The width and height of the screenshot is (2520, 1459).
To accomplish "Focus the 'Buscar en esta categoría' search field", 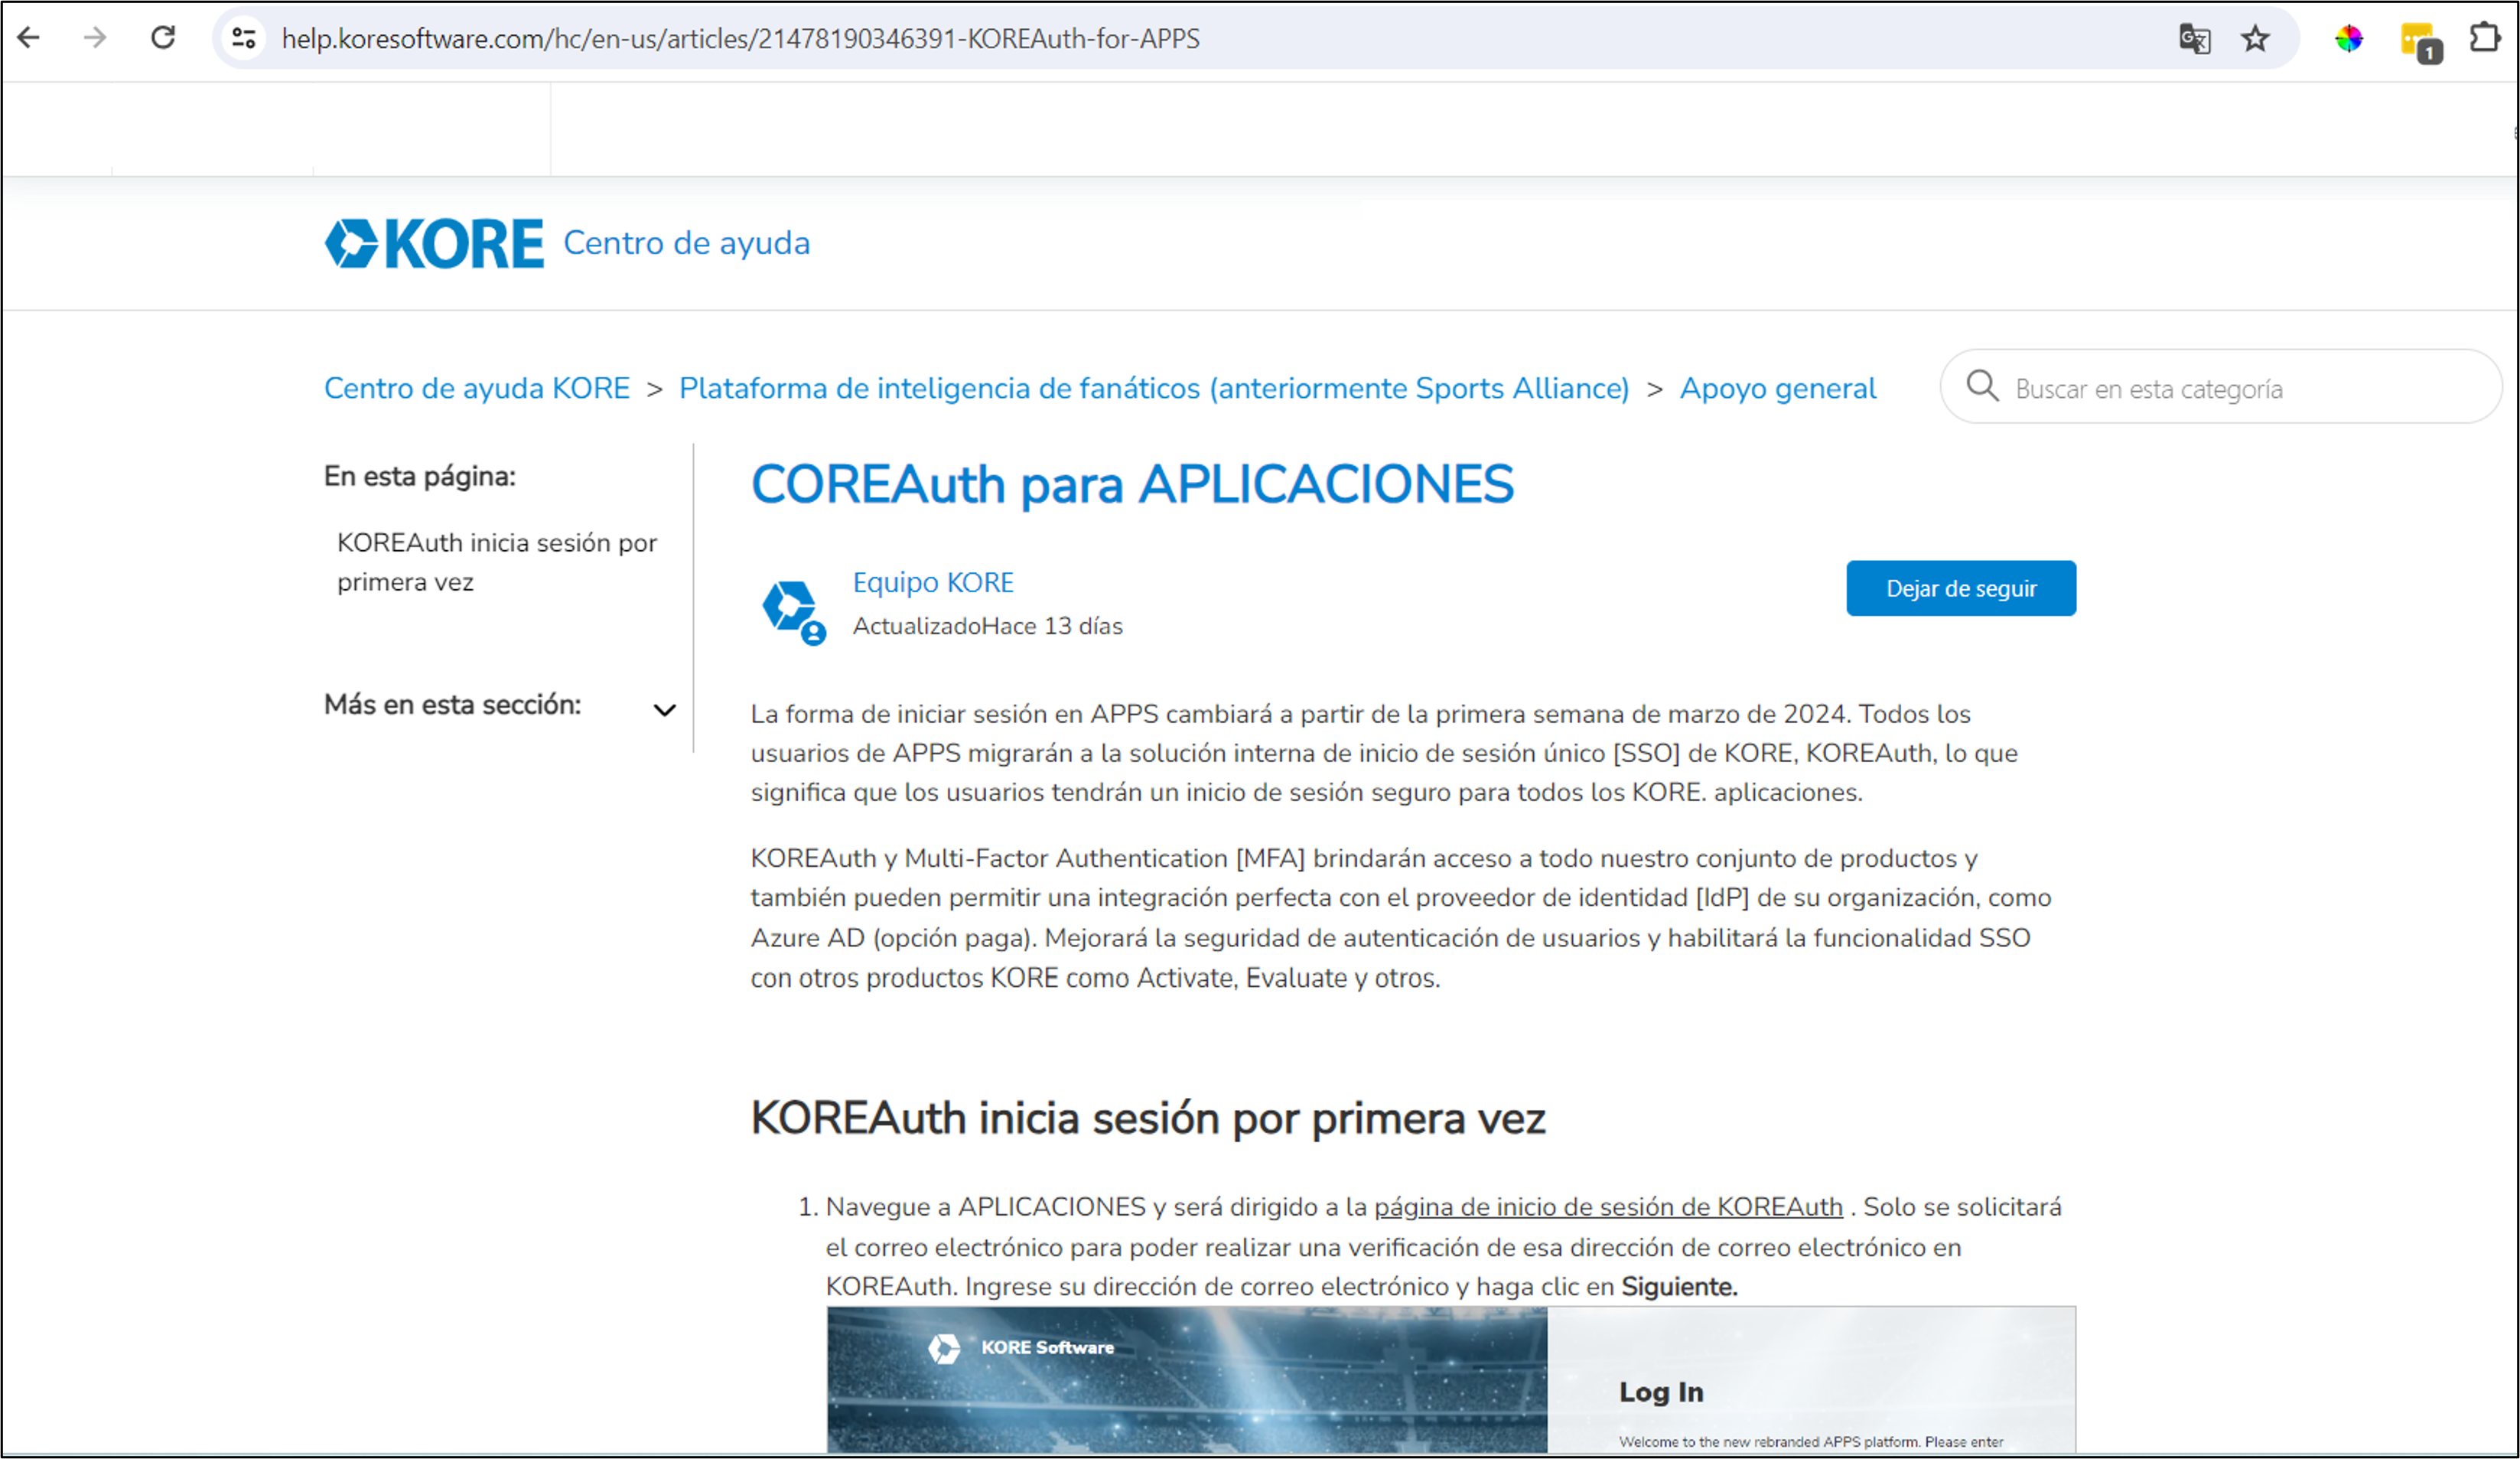I will [2220, 387].
